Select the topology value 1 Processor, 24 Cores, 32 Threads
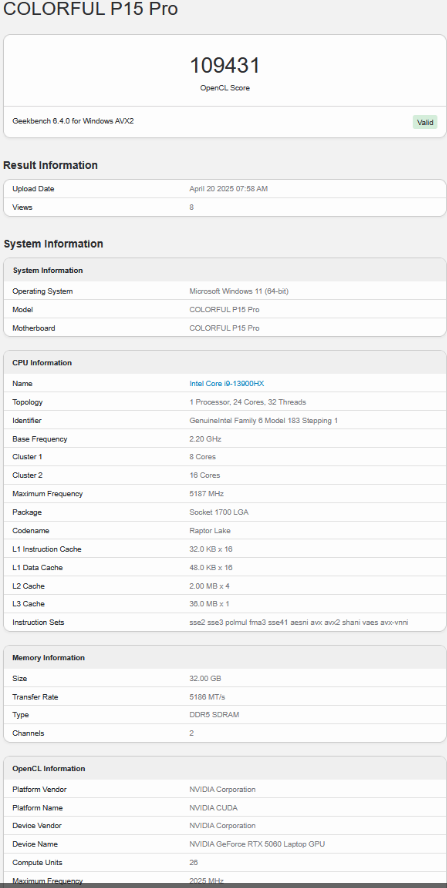The image size is (447, 888). pyautogui.click(x=248, y=402)
